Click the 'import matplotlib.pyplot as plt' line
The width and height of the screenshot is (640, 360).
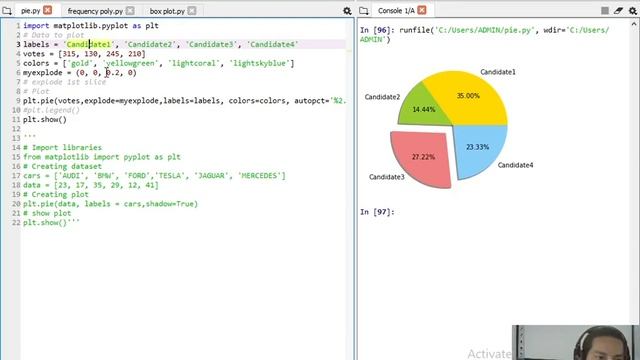pos(91,26)
